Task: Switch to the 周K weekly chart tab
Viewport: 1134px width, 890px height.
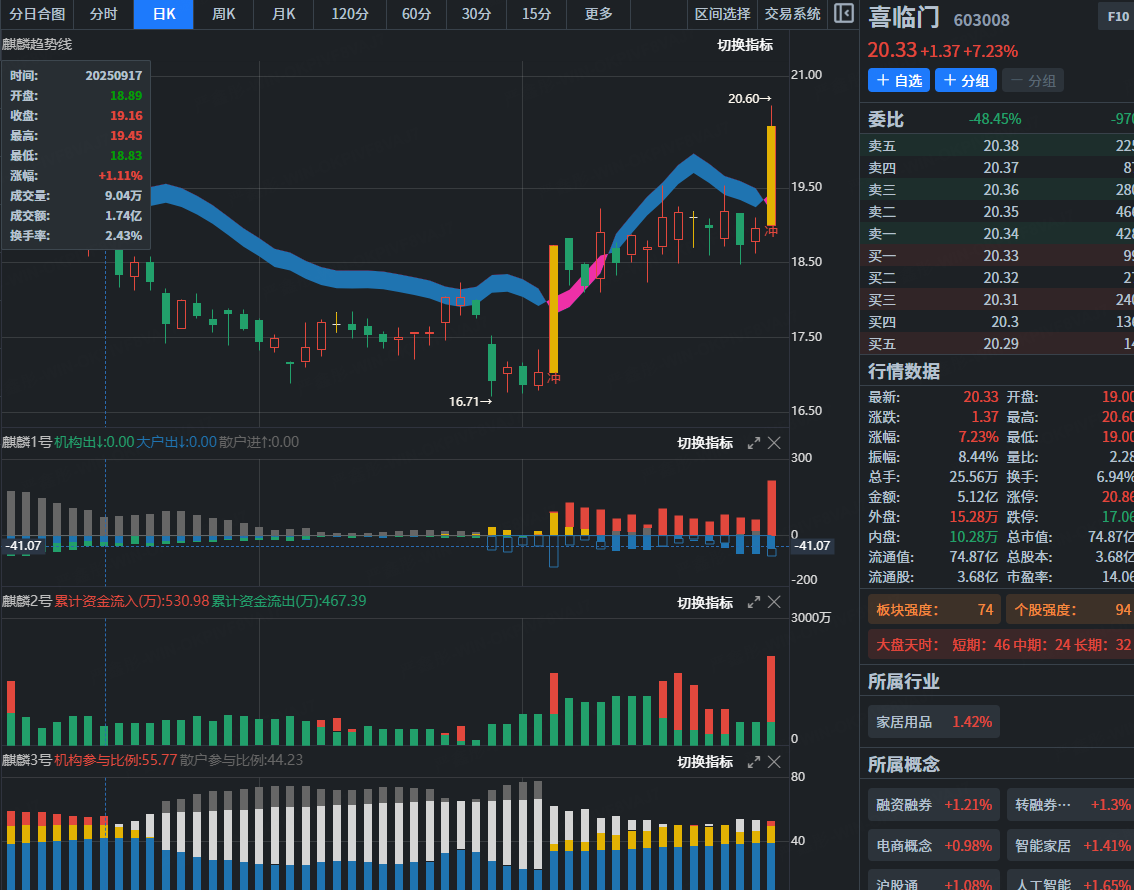Action: pos(224,14)
